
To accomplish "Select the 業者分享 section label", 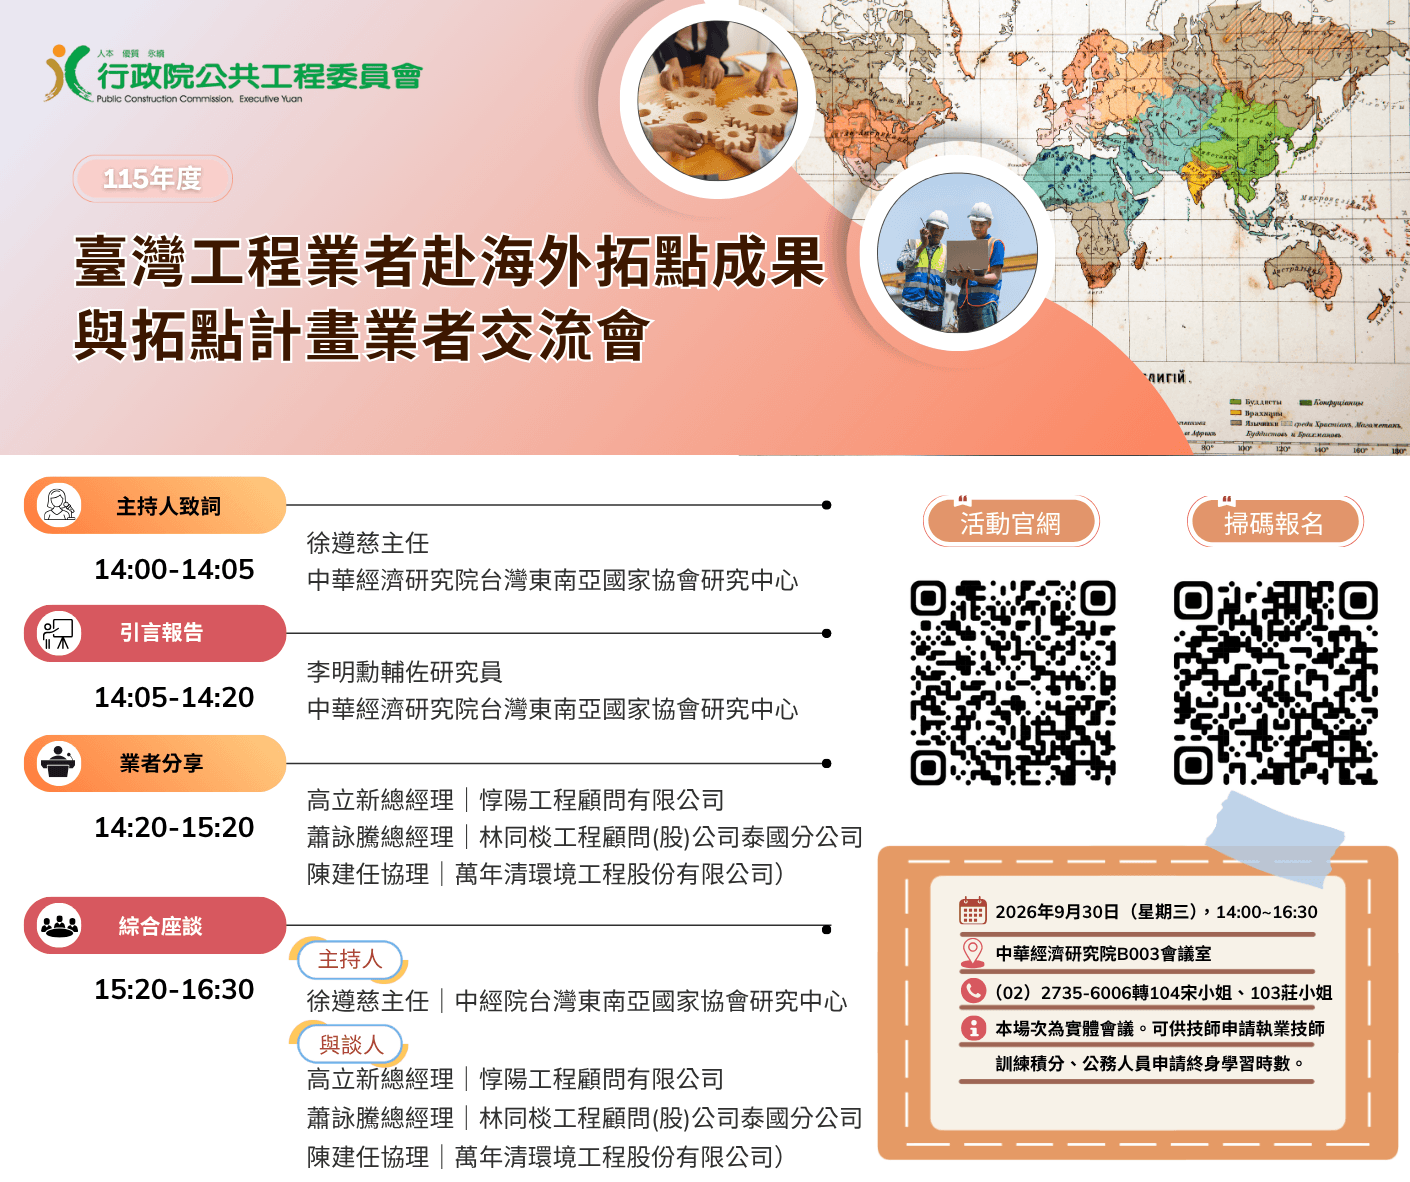I will [x=161, y=764].
